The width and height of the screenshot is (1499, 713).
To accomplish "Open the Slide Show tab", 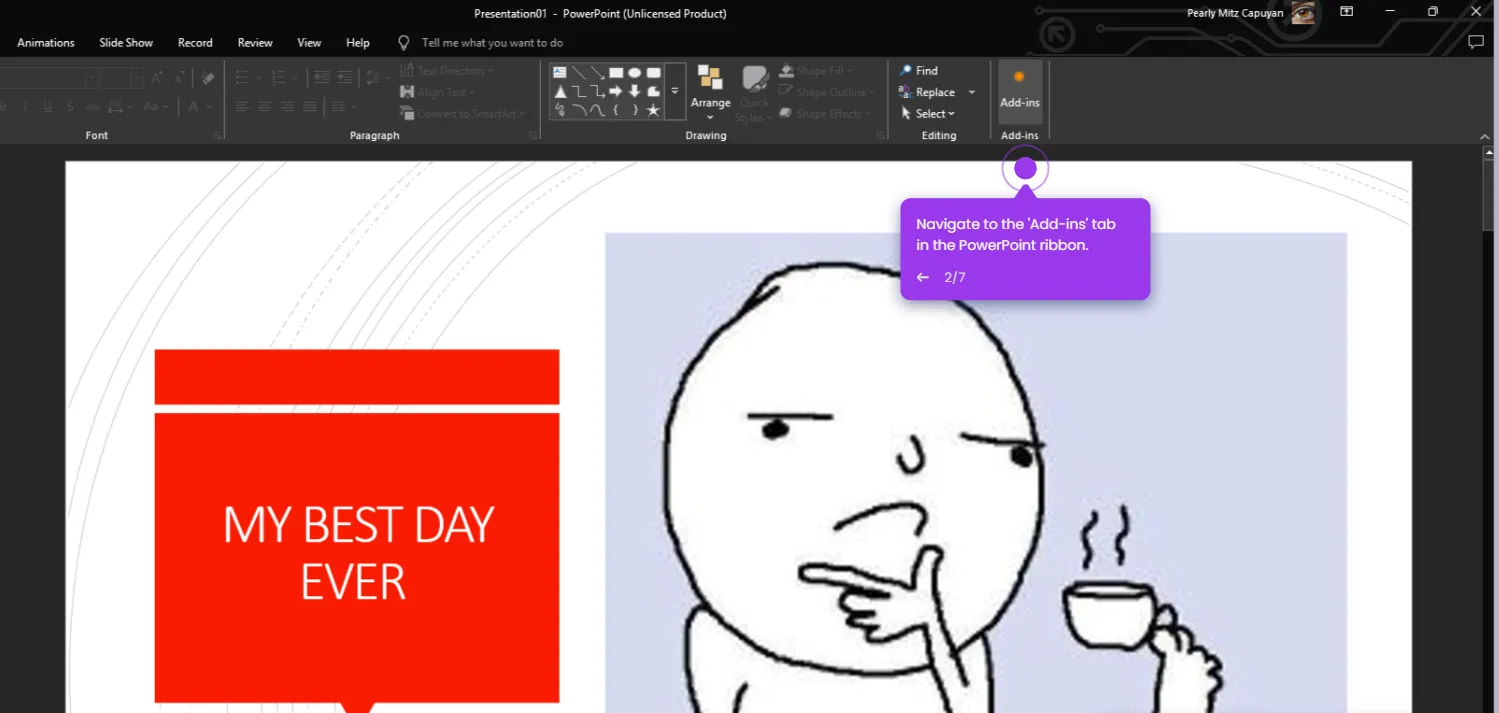I will point(126,43).
